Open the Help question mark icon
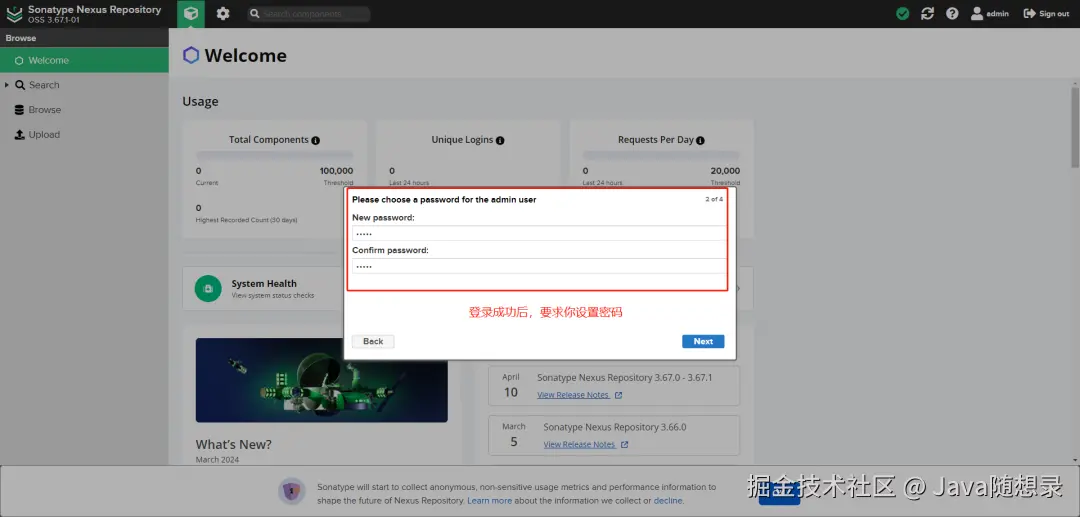 [952, 14]
